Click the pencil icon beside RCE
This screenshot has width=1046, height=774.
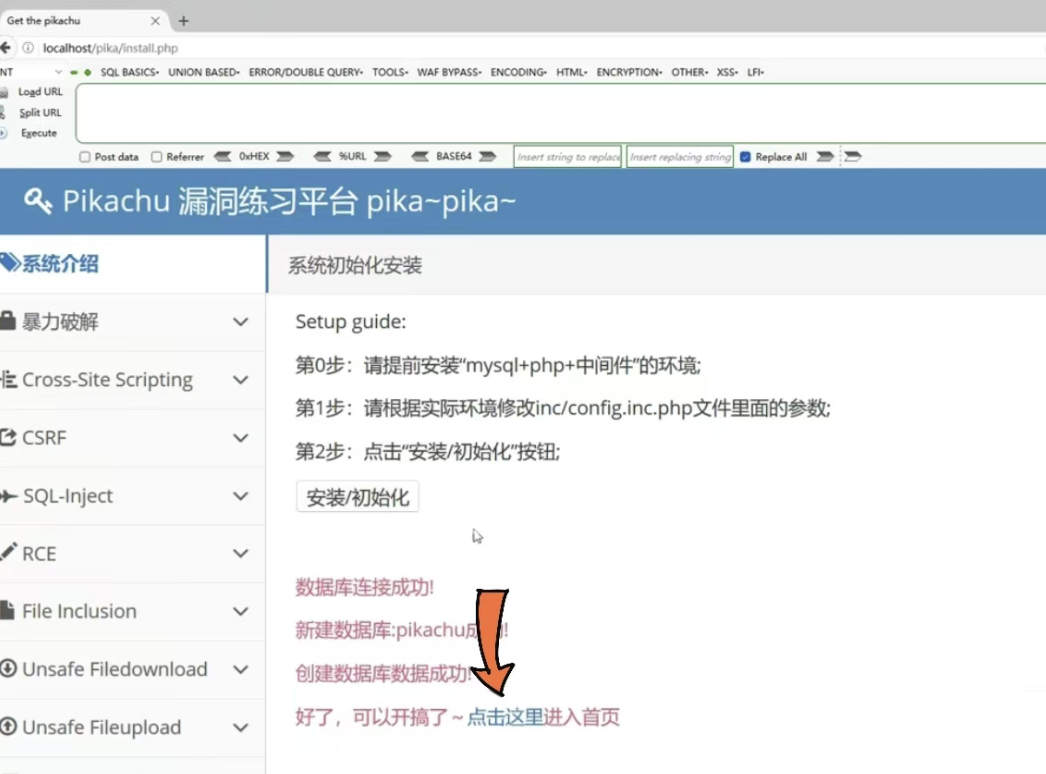8,552
